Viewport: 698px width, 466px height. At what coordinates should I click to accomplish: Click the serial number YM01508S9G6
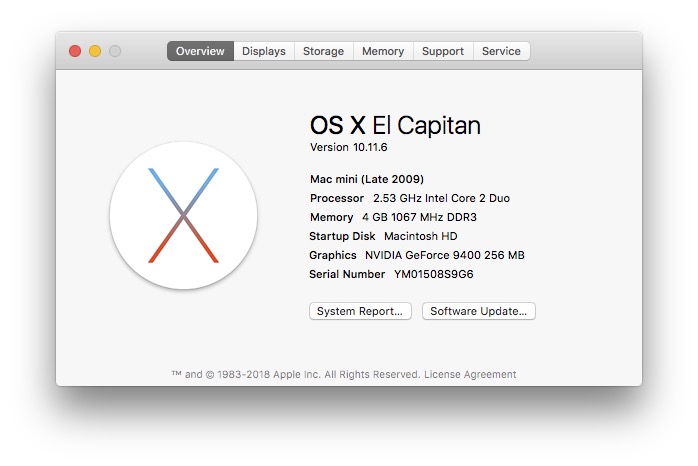(x=434, y=274)
